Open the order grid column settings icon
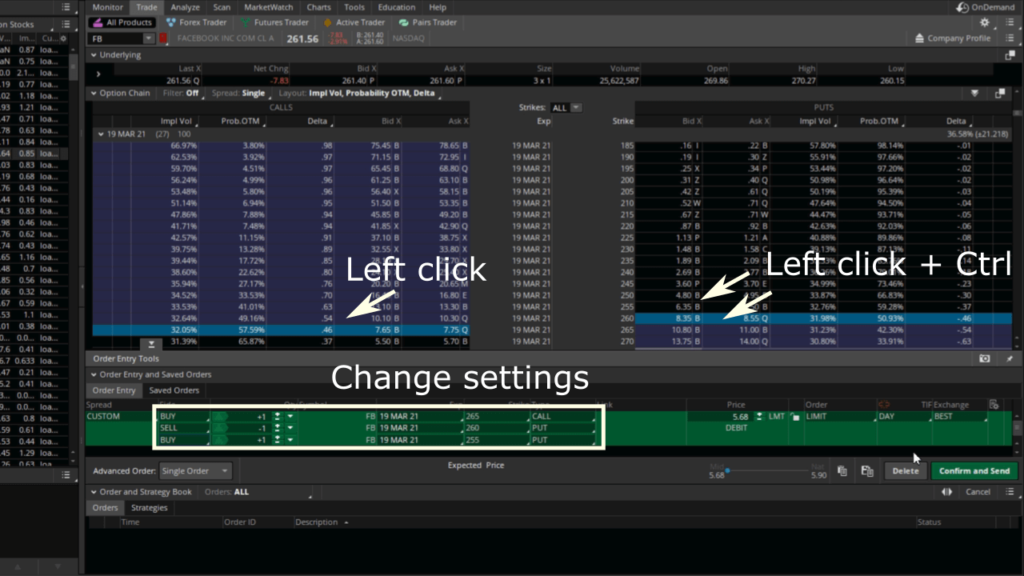The height and width of the screenshot is (576, 1024). [x=993, y=405]
